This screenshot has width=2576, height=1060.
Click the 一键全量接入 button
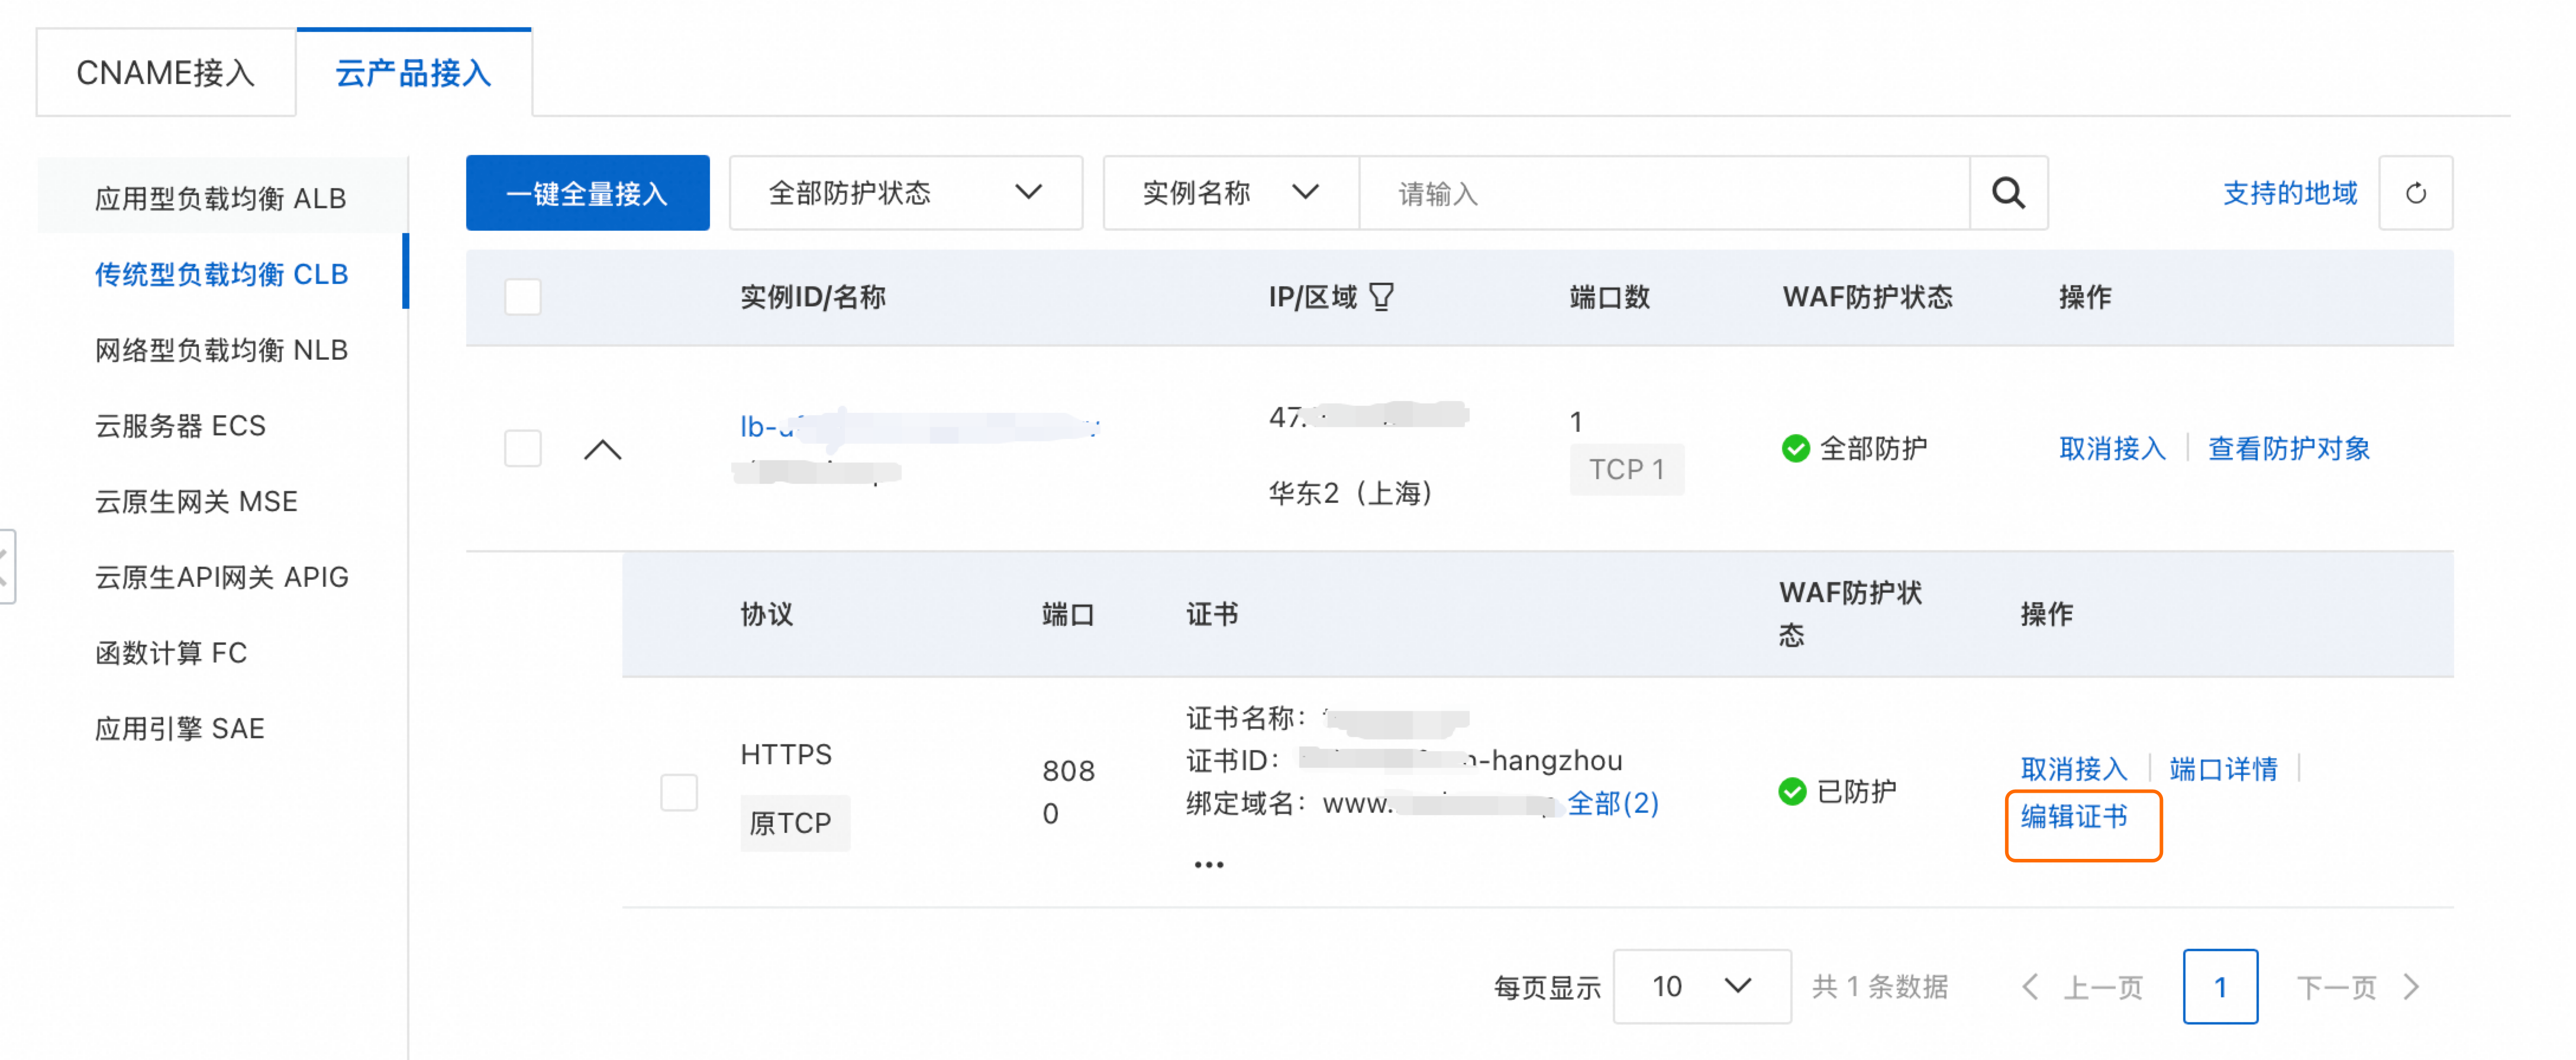(588, 193)
